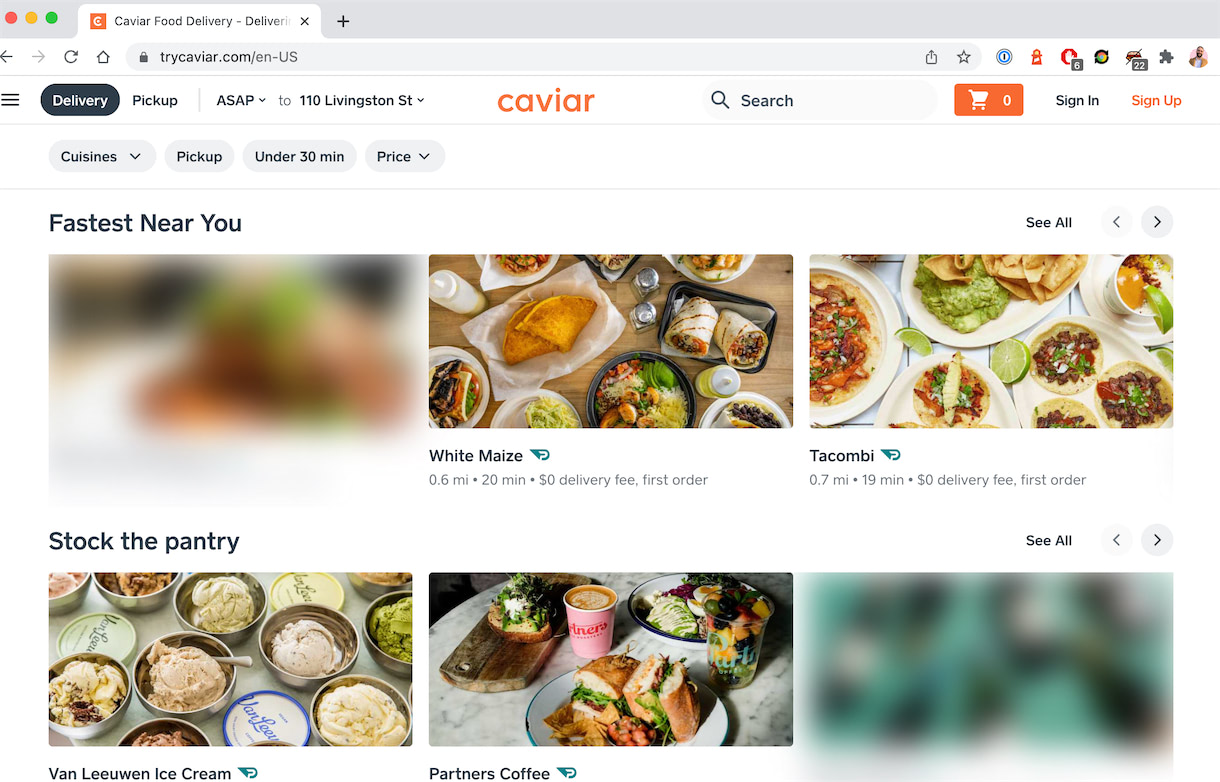Viewport: 1220px width, 782px height.
Task: Show next Fastest Near You restaurants
Action: coord(1157,222)
